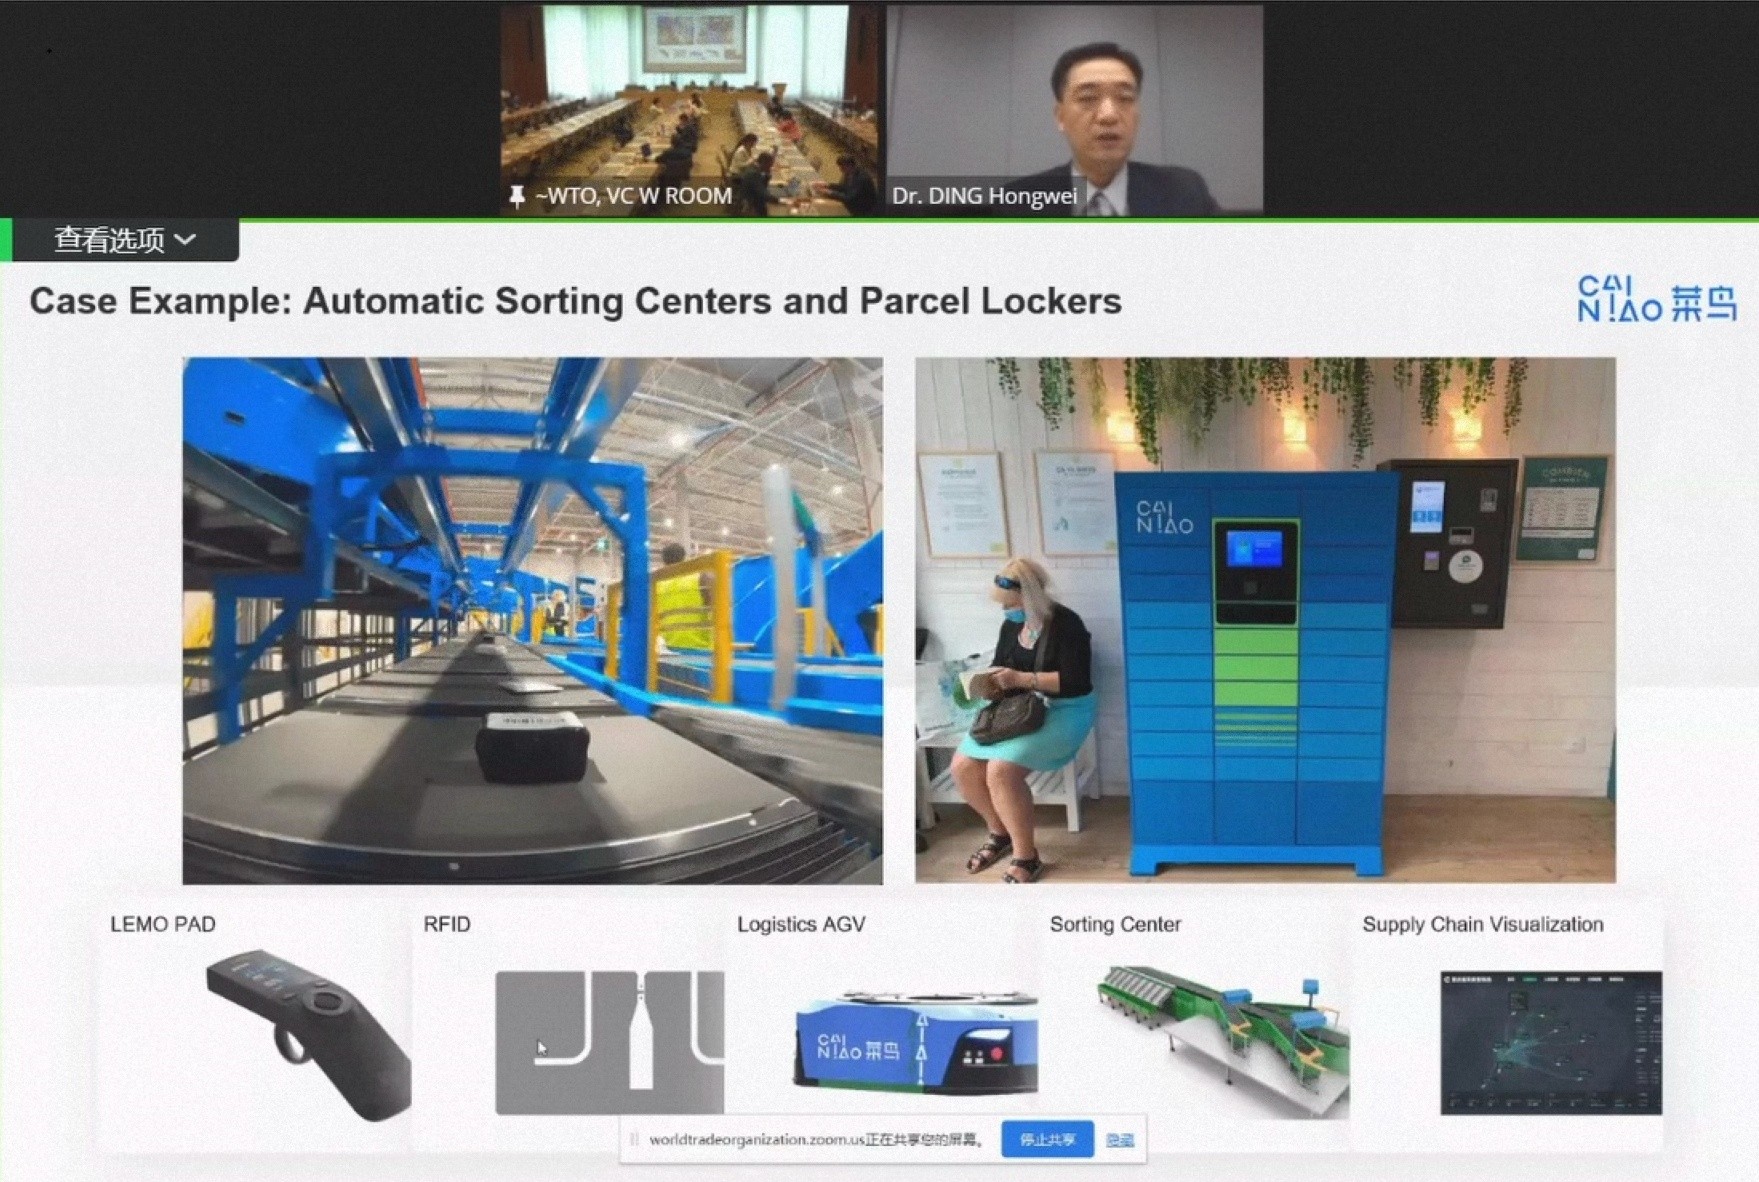This screenshot has height=1182, width=1759.
Task: Click the touchscreen on the blue parcel locker
Action: [x=1254, y=550]
